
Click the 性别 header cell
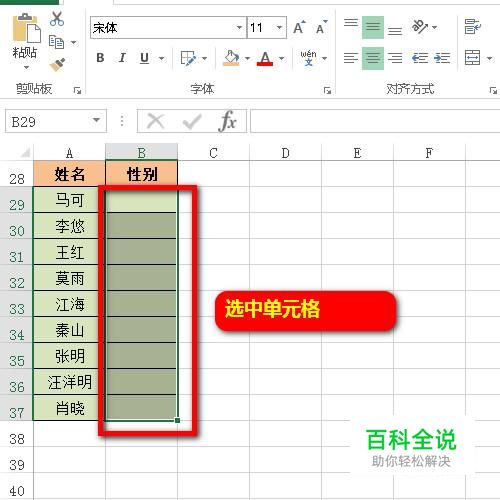141,174
